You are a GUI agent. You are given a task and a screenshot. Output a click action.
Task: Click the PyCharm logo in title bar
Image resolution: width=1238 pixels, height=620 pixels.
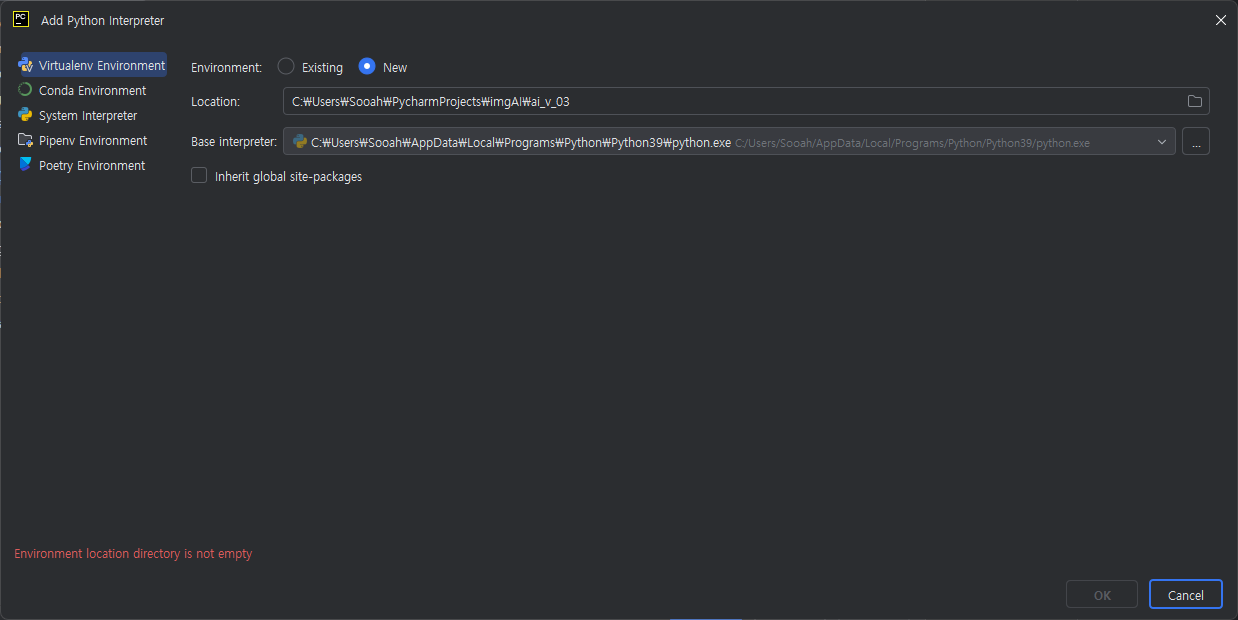(x=21, y=19)
